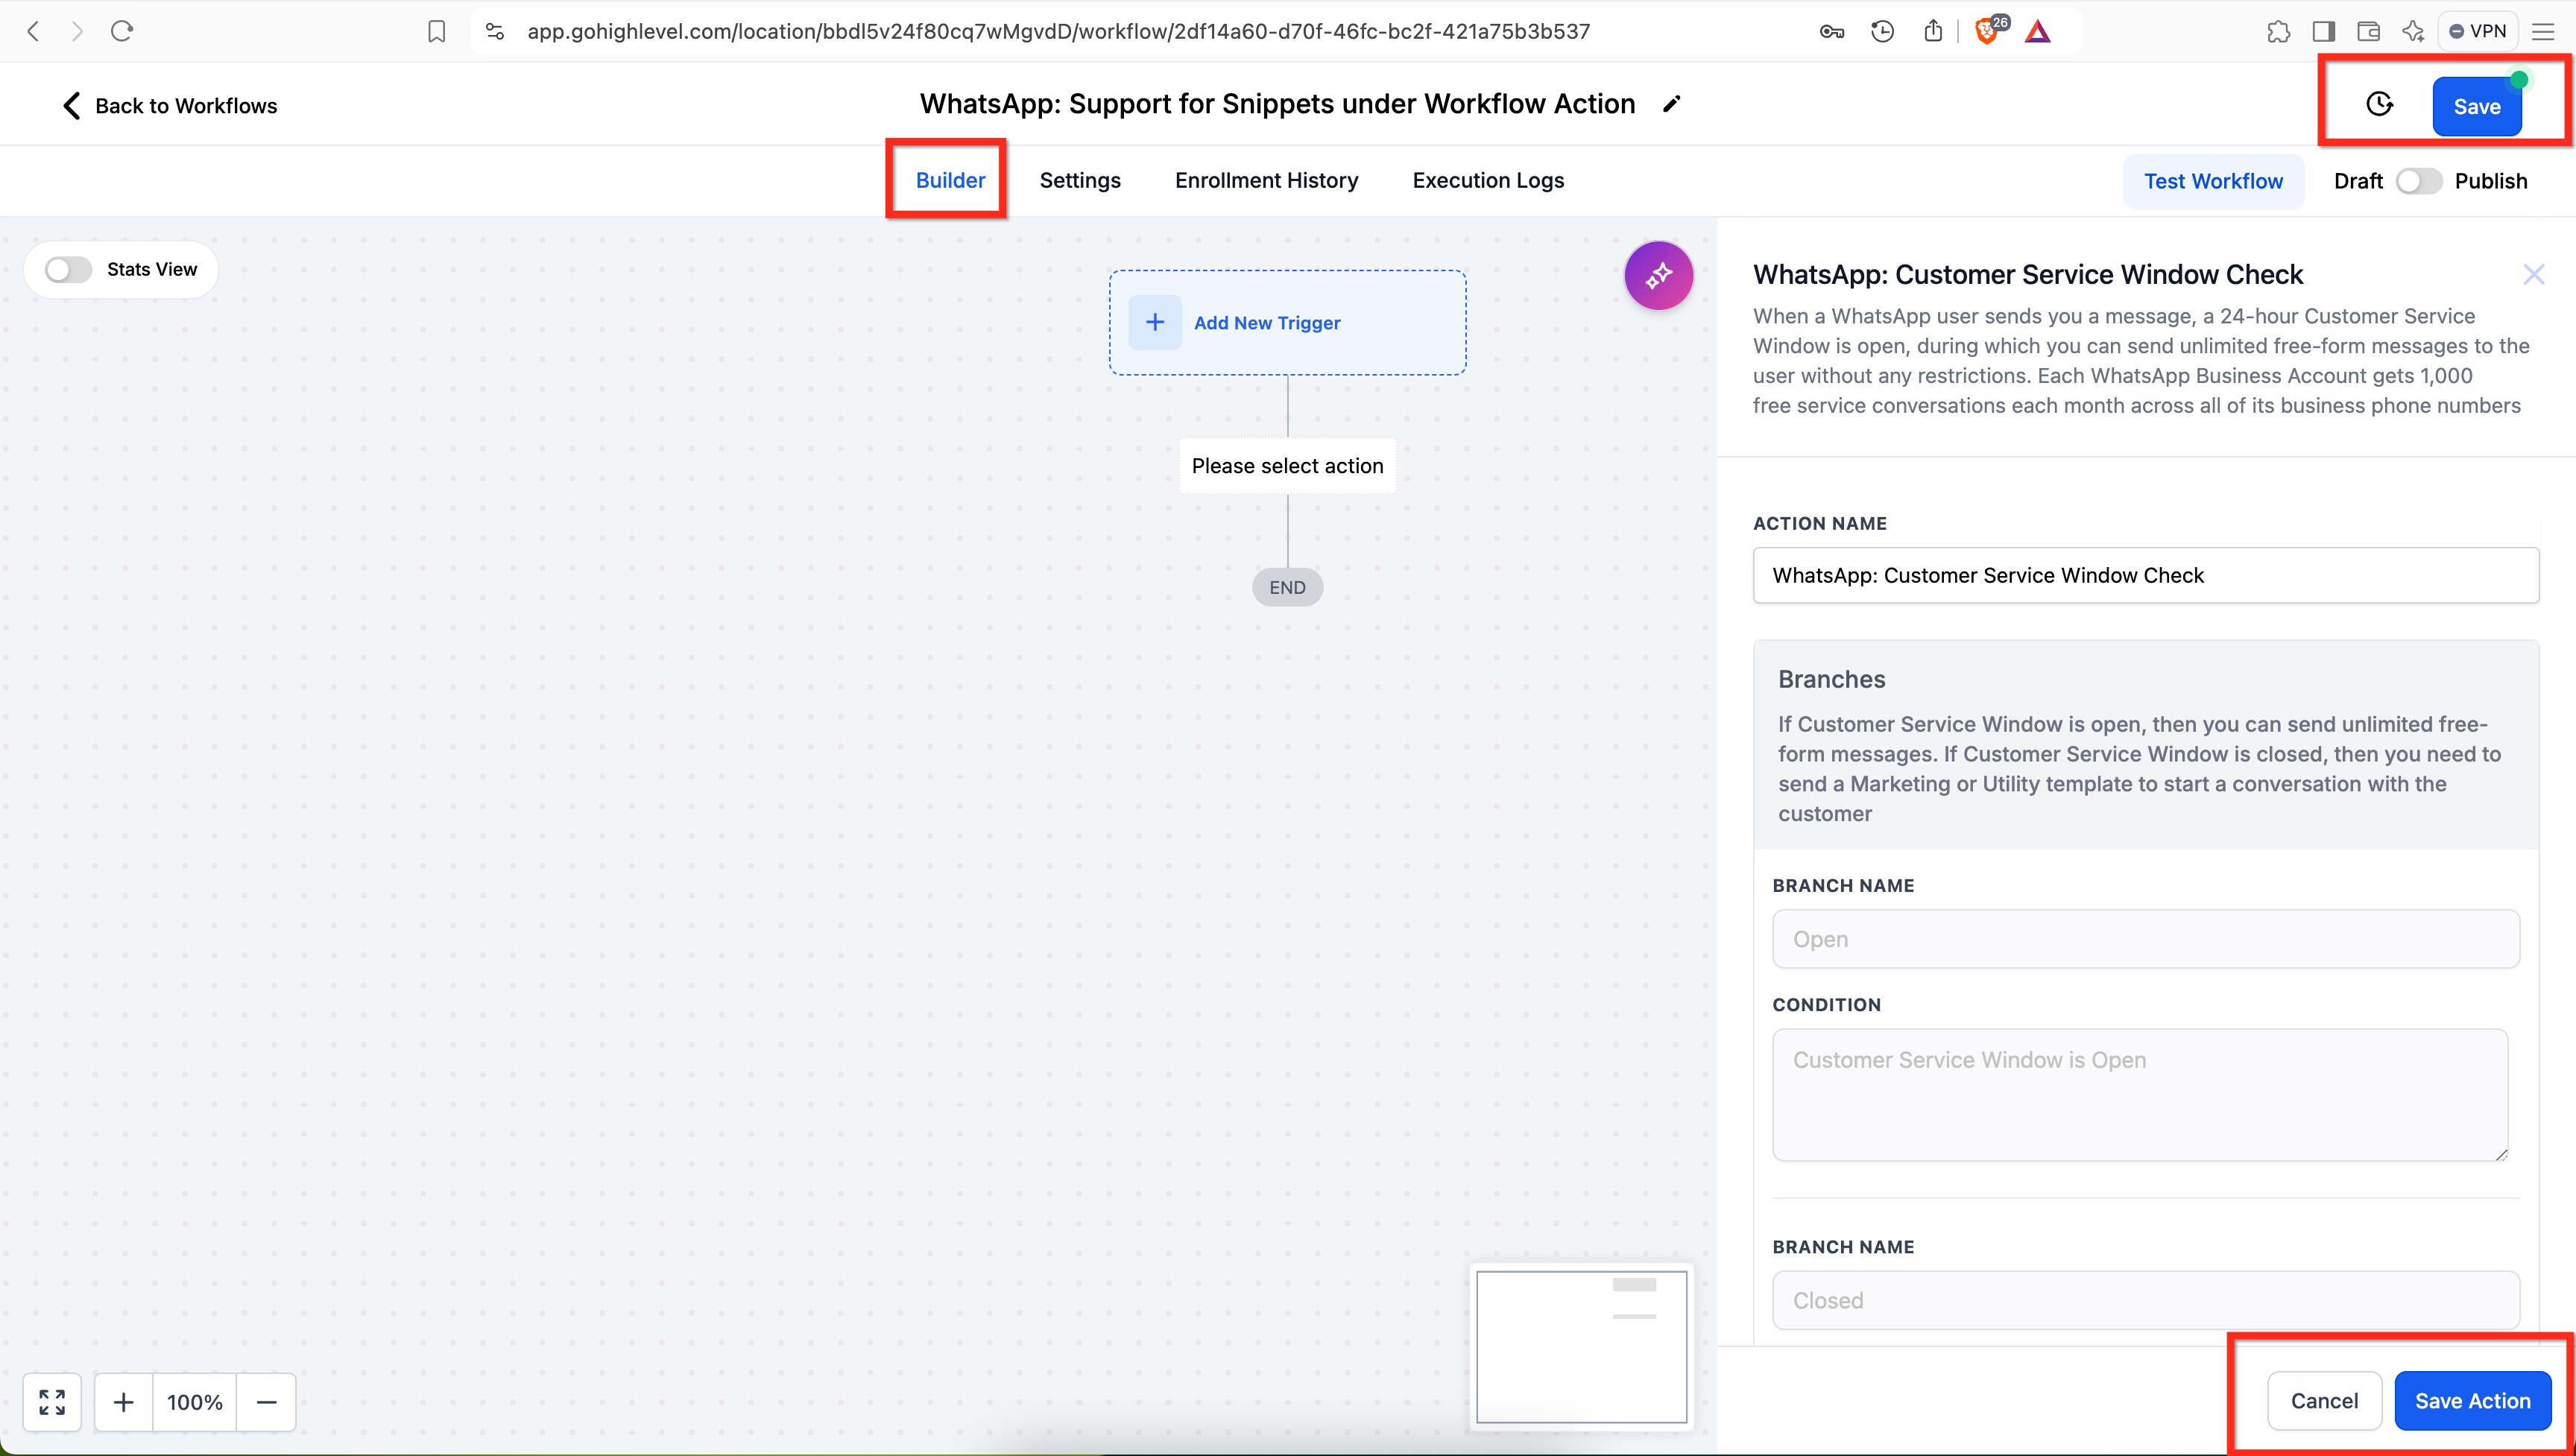Image resolution: width=2576 pixels, height=1456 pixels.
Task: Open the Enrollment History tab
Action: pos(1266,180)
